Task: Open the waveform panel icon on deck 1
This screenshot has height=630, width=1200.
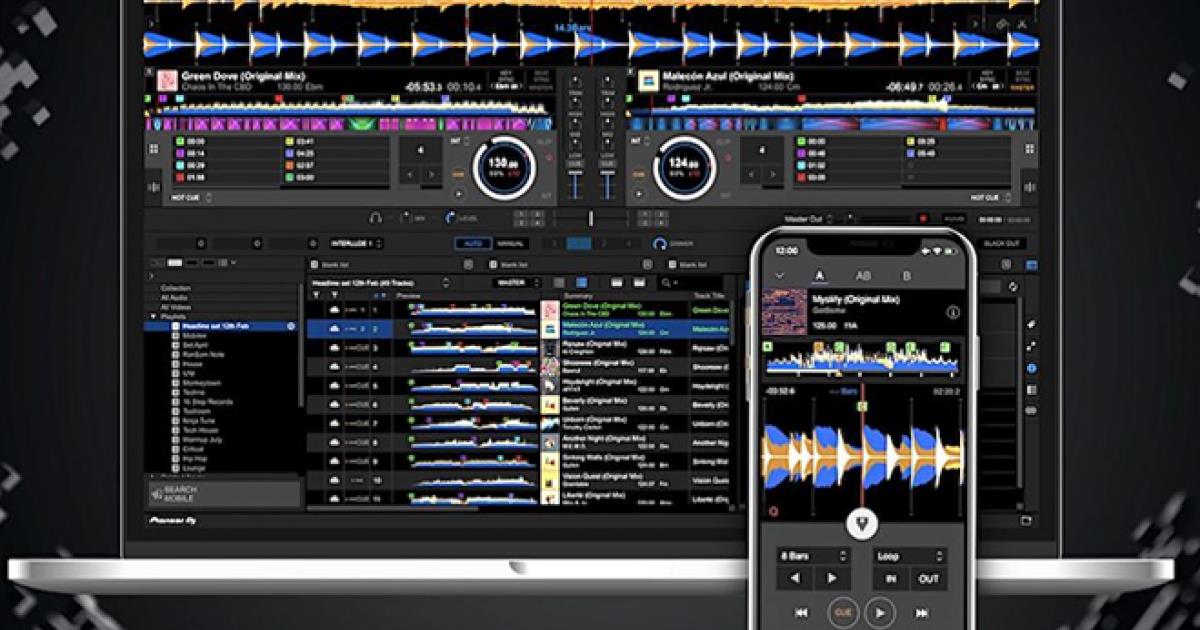Action: point(154,186)
